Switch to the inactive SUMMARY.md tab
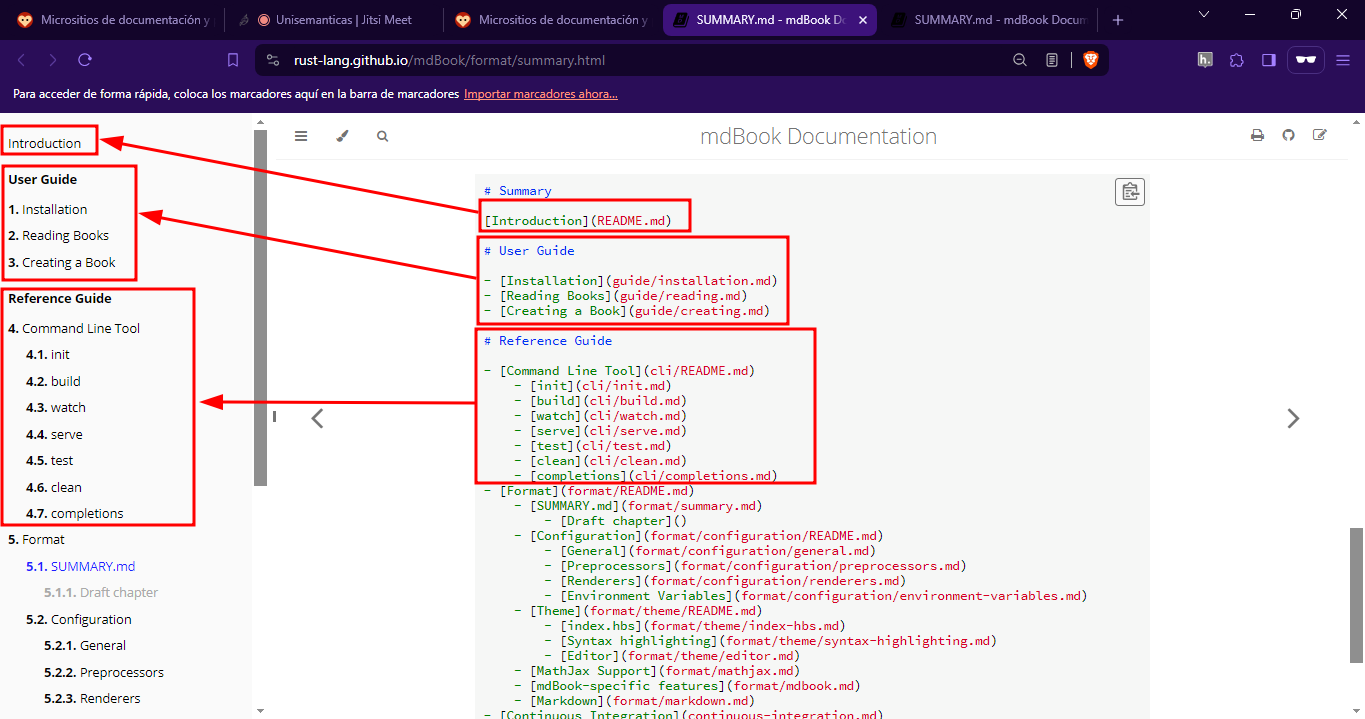 (988, 20)
